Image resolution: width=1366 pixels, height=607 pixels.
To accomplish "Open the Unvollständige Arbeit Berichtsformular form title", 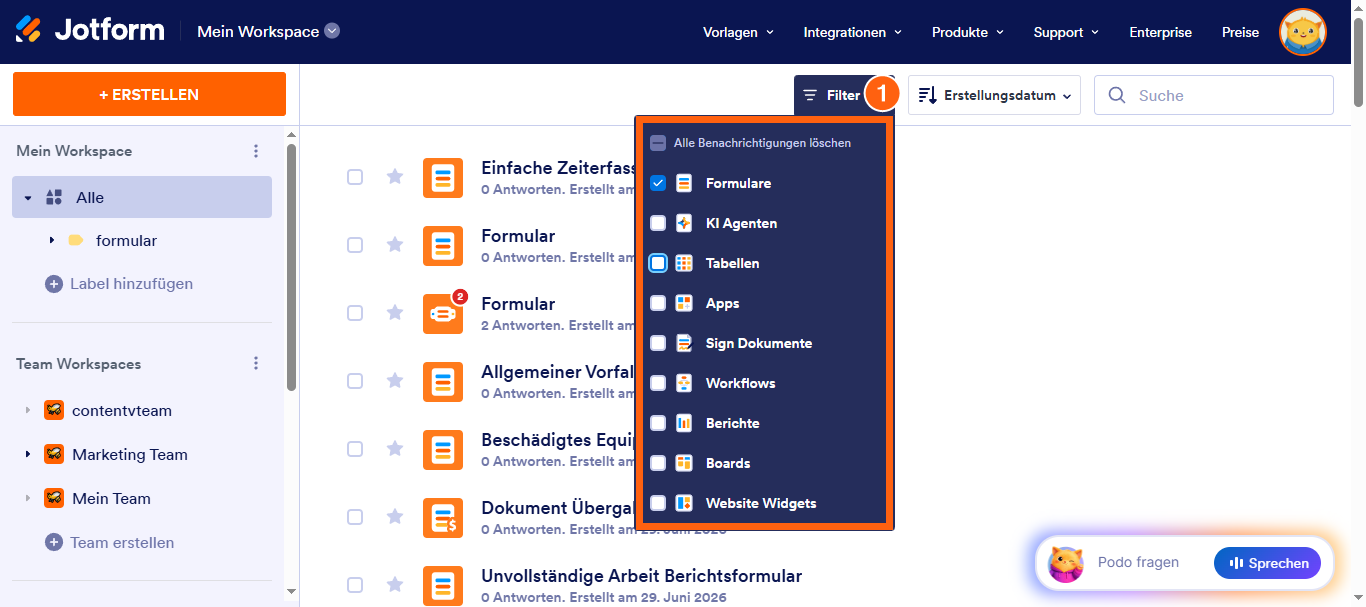I will click(641, 576).
